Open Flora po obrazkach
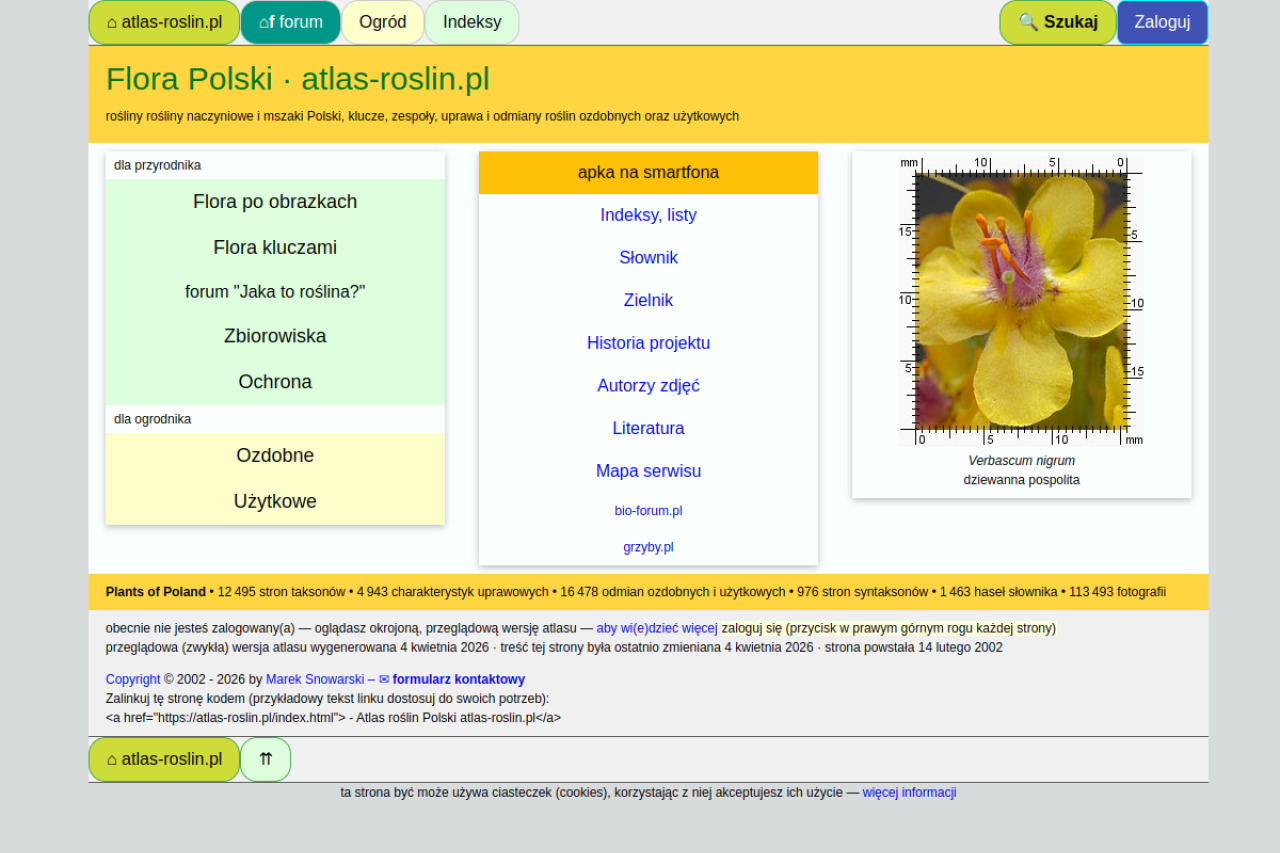The width and height of the screenshot is (1280, 853). (x=275, y=202)
